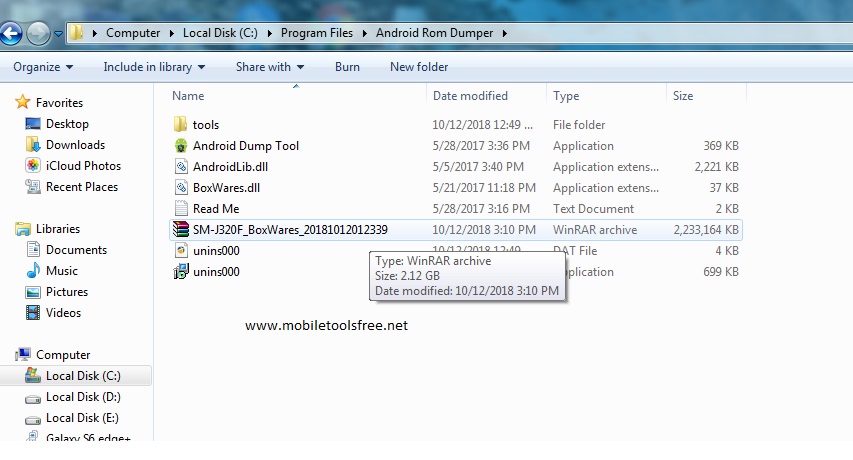Click the Burn toolbar button

coord(347,67)
